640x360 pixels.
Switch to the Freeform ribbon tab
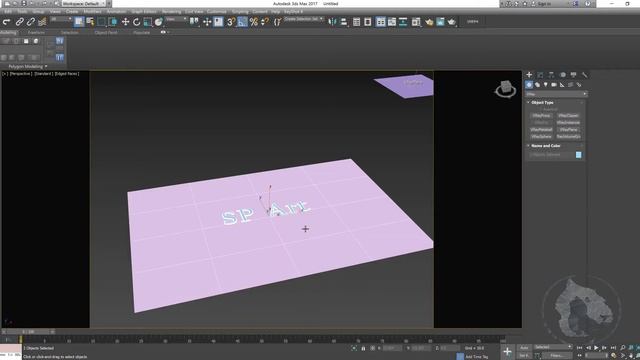click(36, 33)
